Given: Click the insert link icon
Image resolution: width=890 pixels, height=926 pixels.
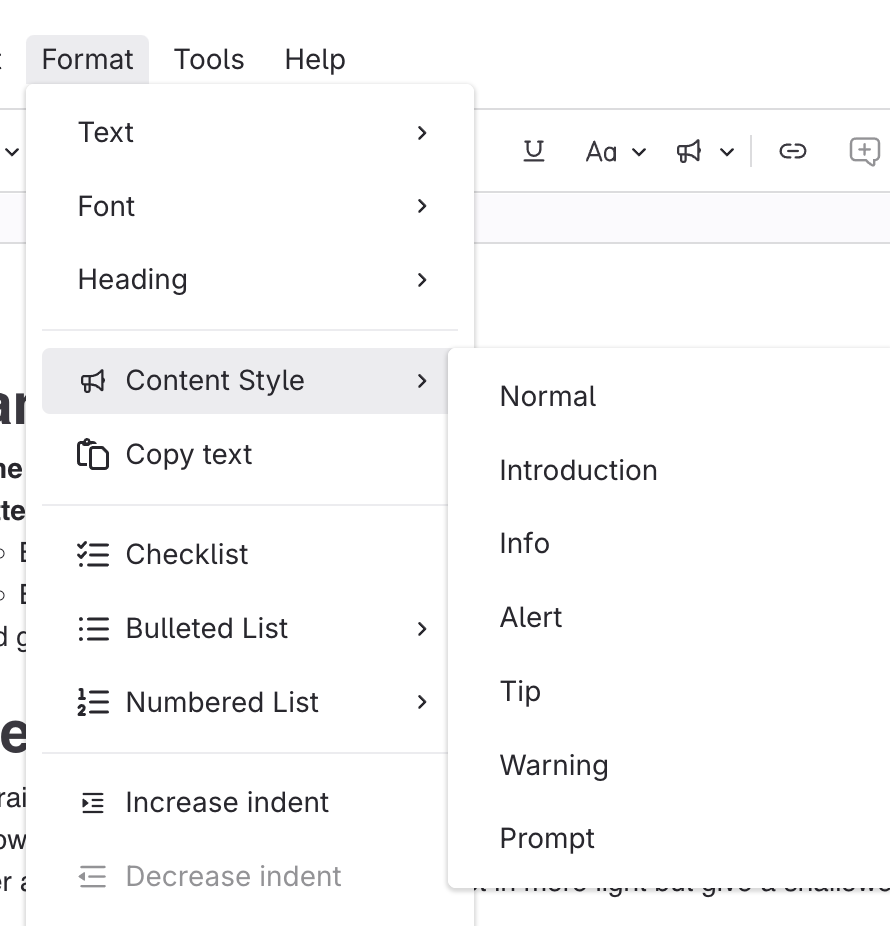Looking at the screenshot, I should (792, 151).
